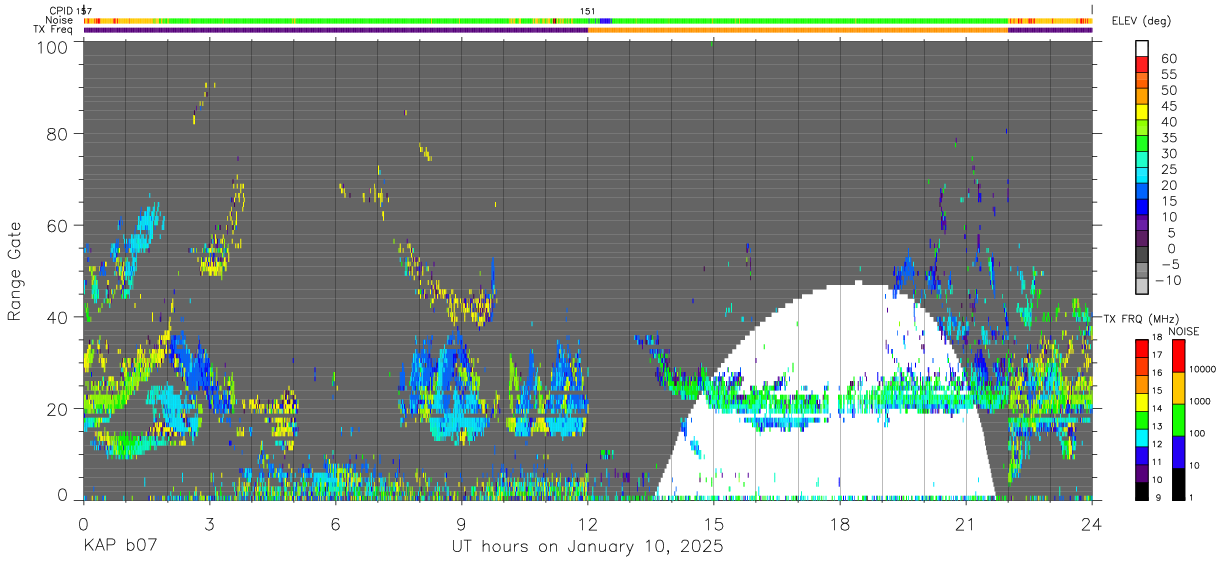Click the 24 tick on the UT hours axis
Image resolution: width=1228 pixels, height=567 pixels.
(1091, 524)
